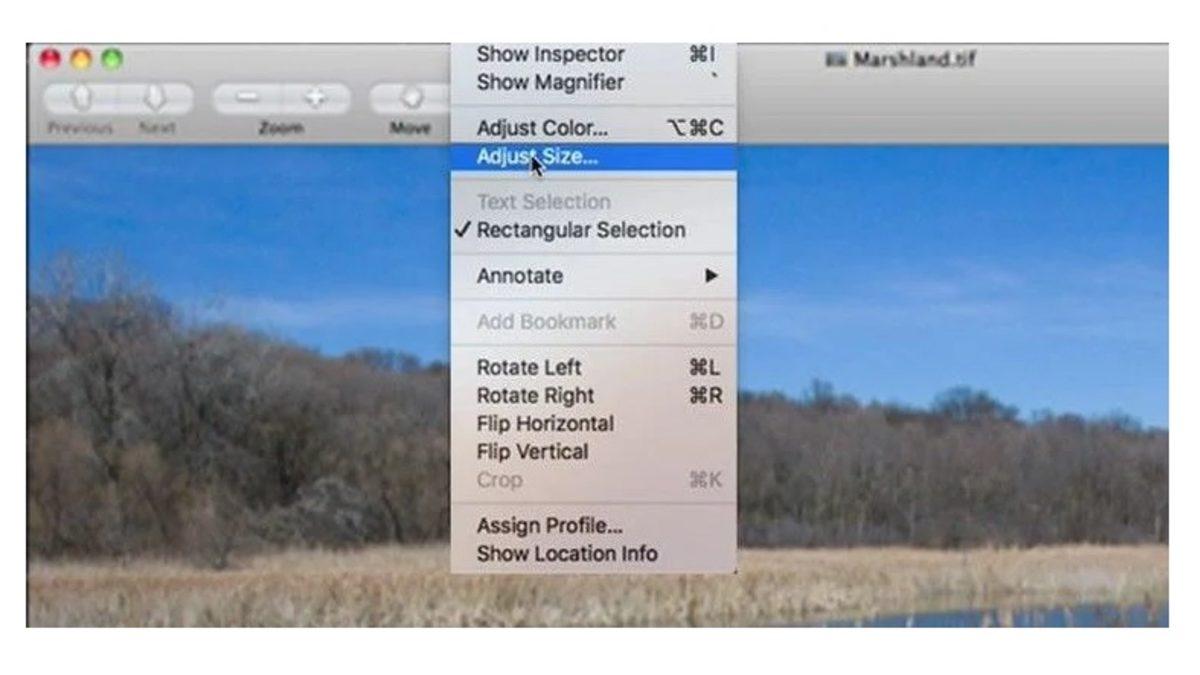
Task: Click the Next arrow toolbar button
Action: tap(155, 98)
